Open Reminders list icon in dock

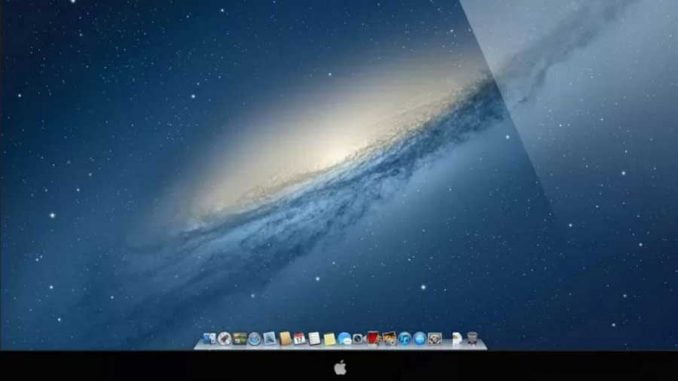point(314,338)
